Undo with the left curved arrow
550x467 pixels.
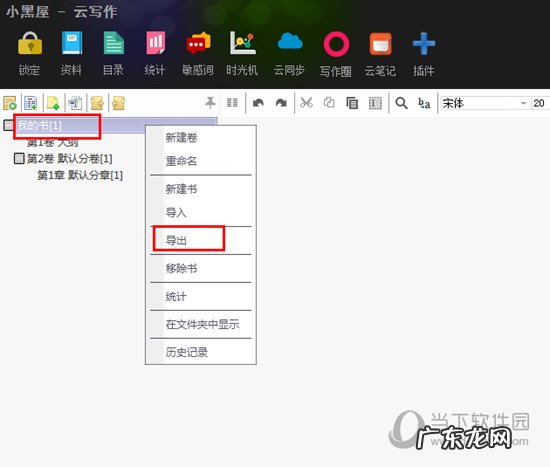pos(258,103)
